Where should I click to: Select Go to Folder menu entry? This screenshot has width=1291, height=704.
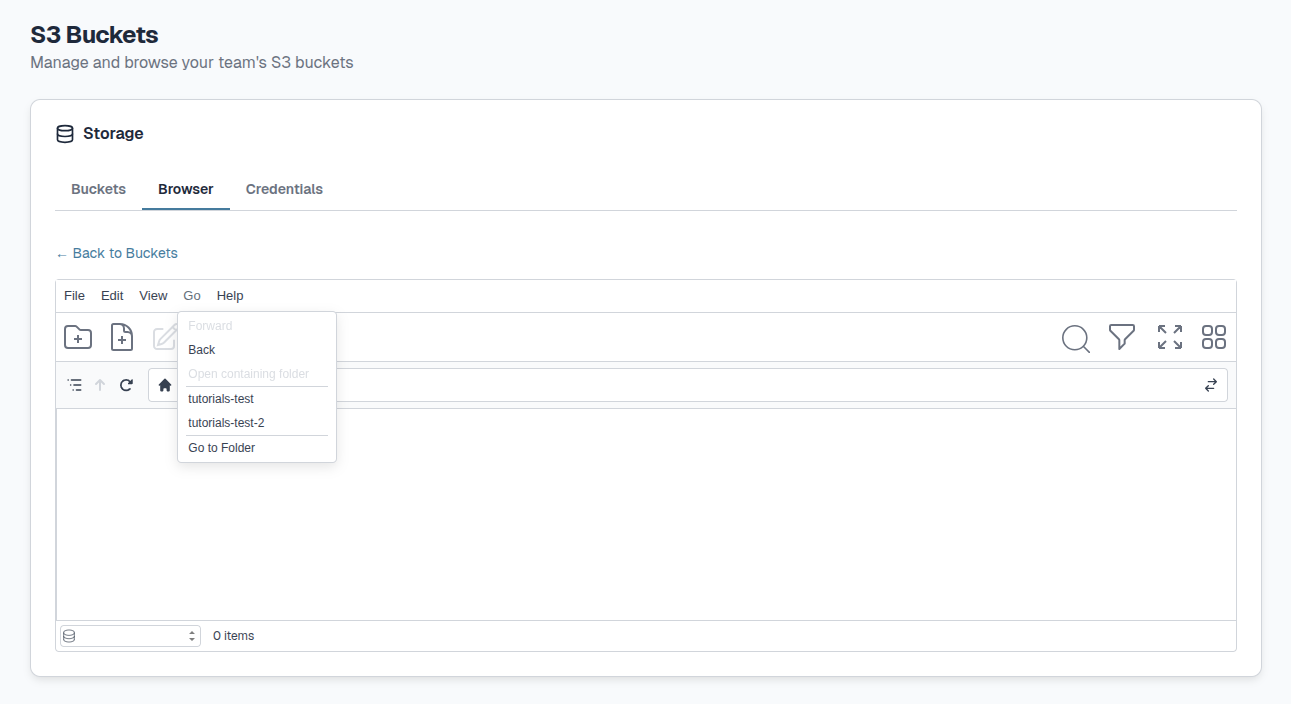tap(222, 448)
